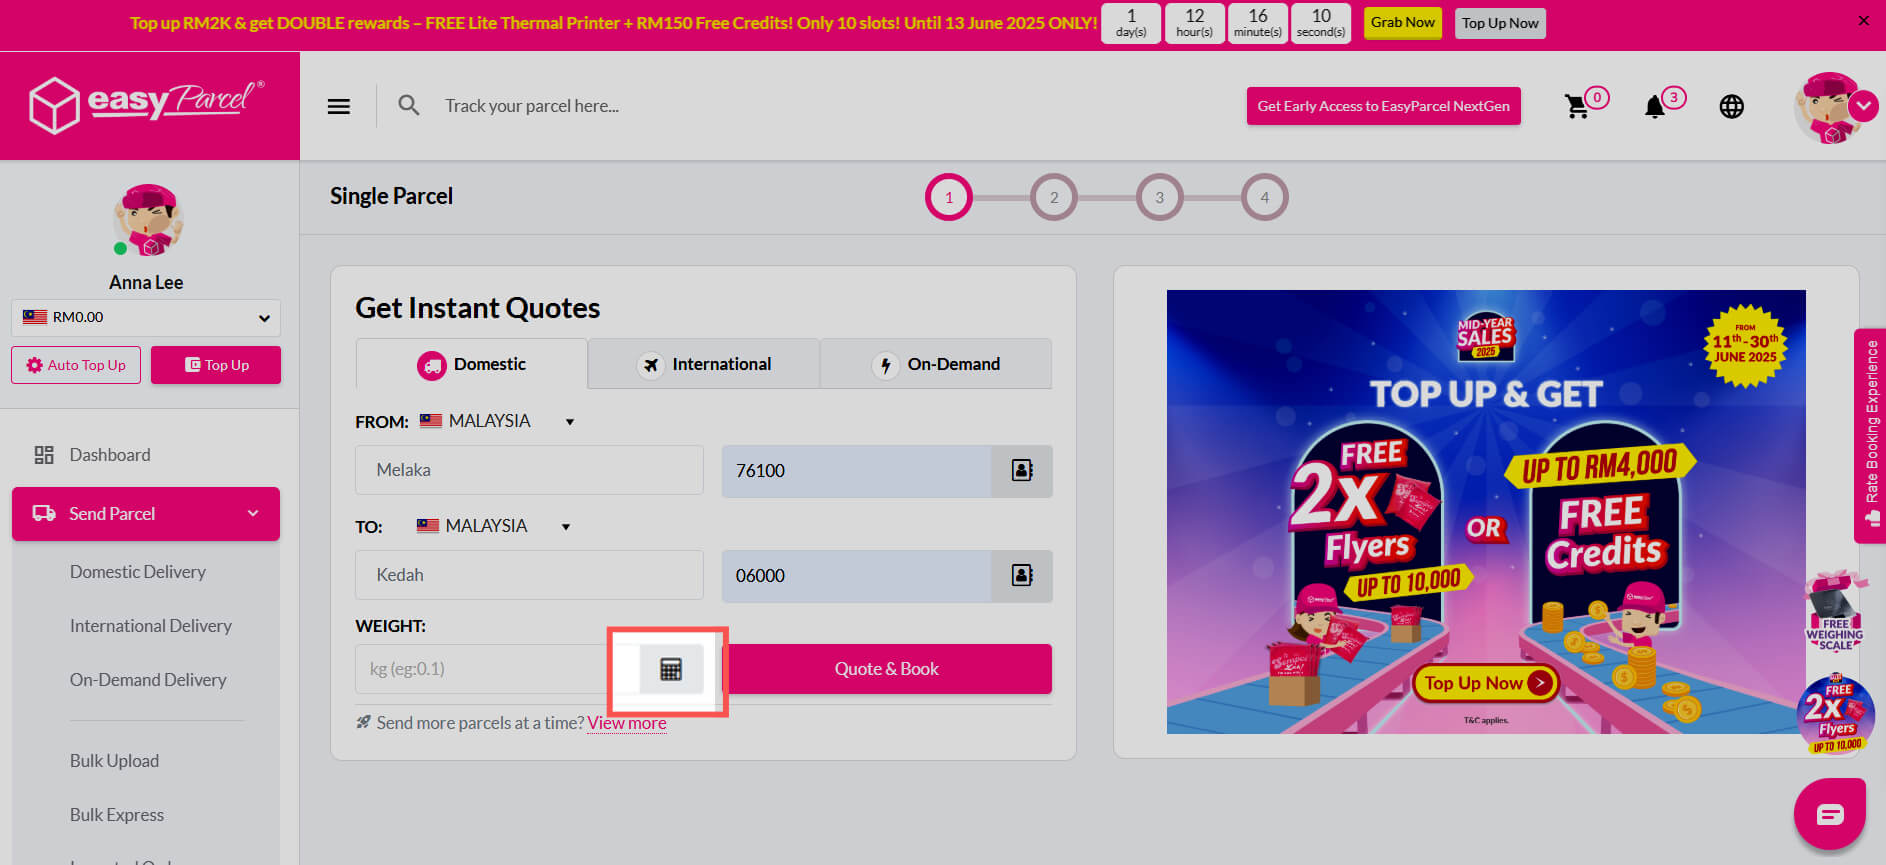Click the Kedah state field
The image size is (1886, 865).
(x=529, y=575)
